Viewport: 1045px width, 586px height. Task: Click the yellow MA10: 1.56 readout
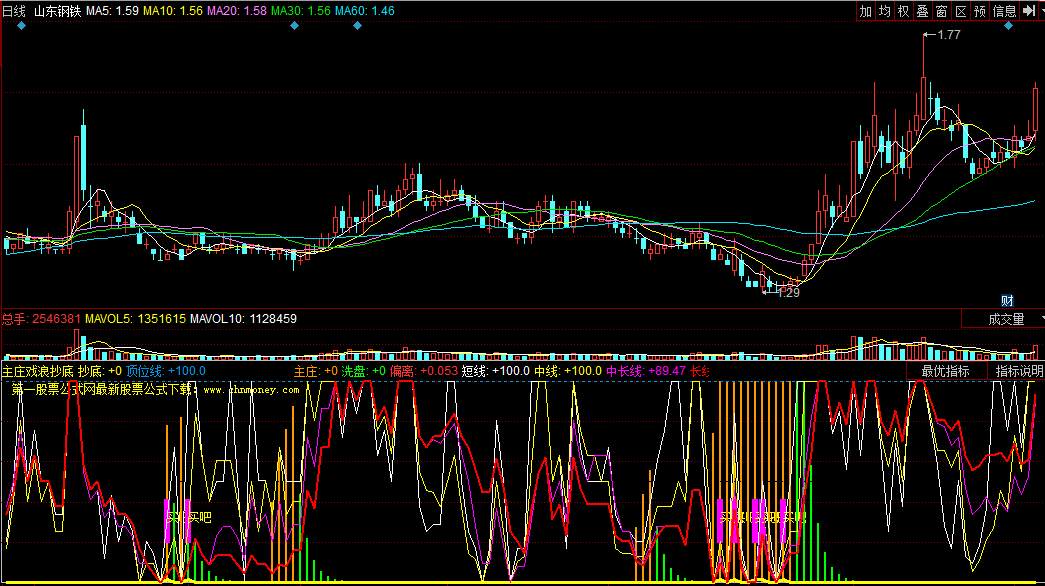point(173,11)
